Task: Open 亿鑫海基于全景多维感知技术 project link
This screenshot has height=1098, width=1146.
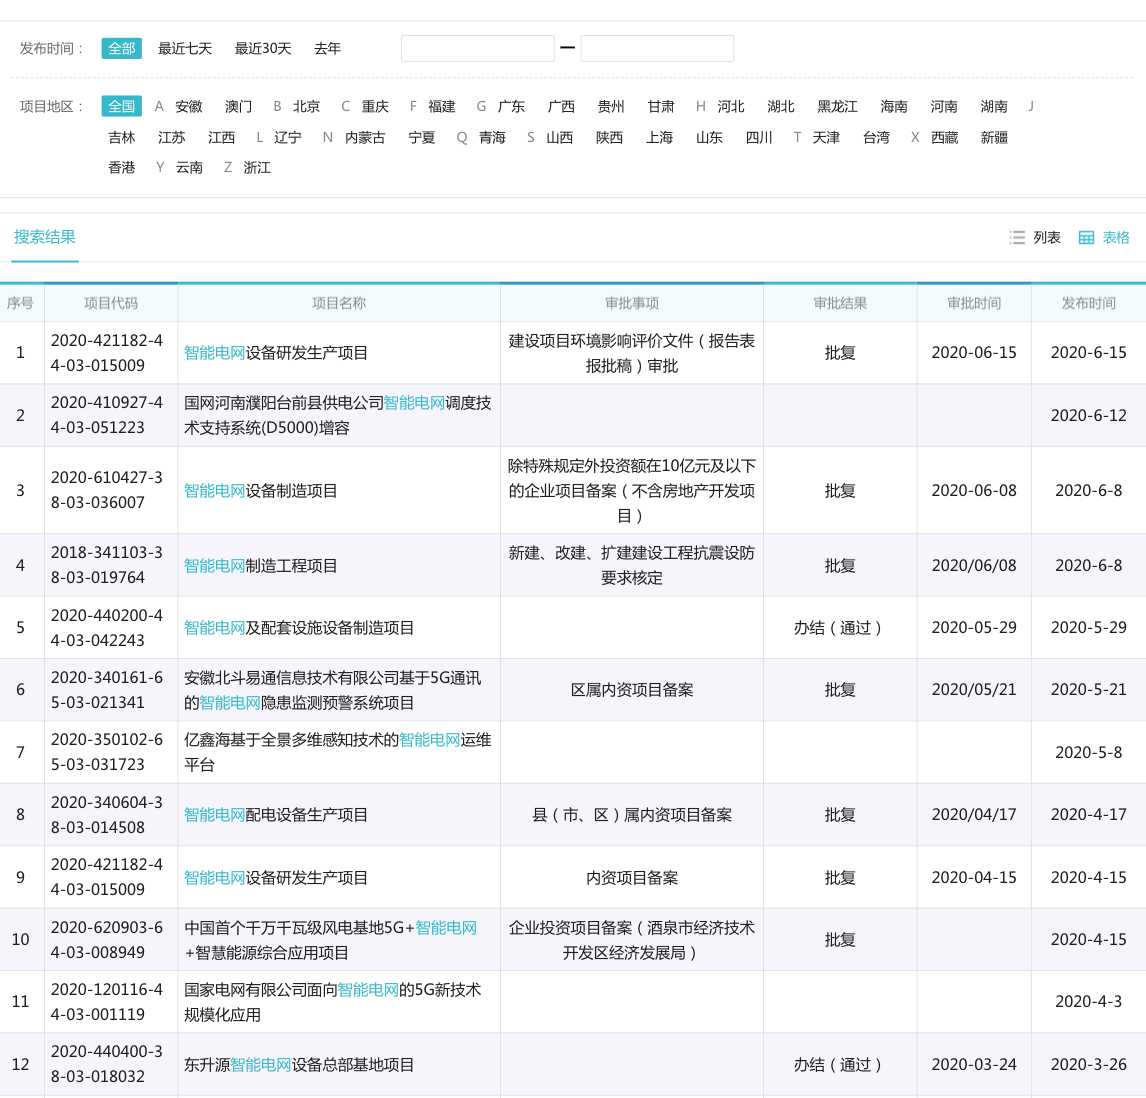Action: click(337, 752)
